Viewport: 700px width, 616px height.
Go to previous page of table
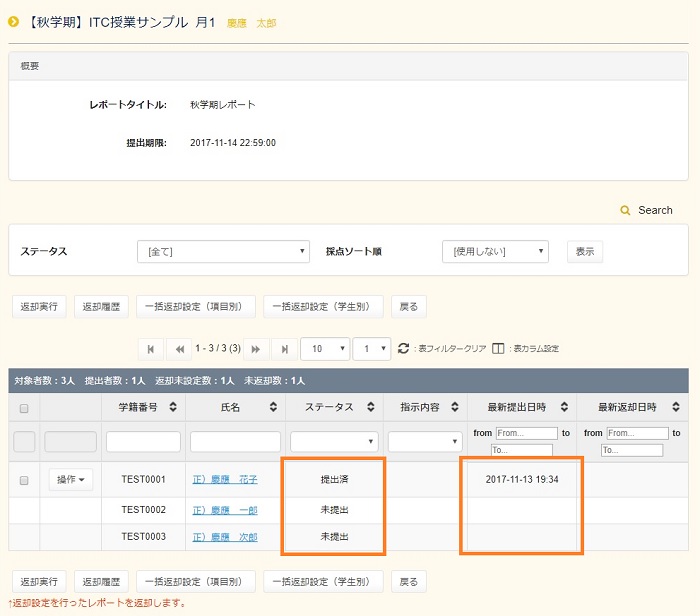pos(180,349)
